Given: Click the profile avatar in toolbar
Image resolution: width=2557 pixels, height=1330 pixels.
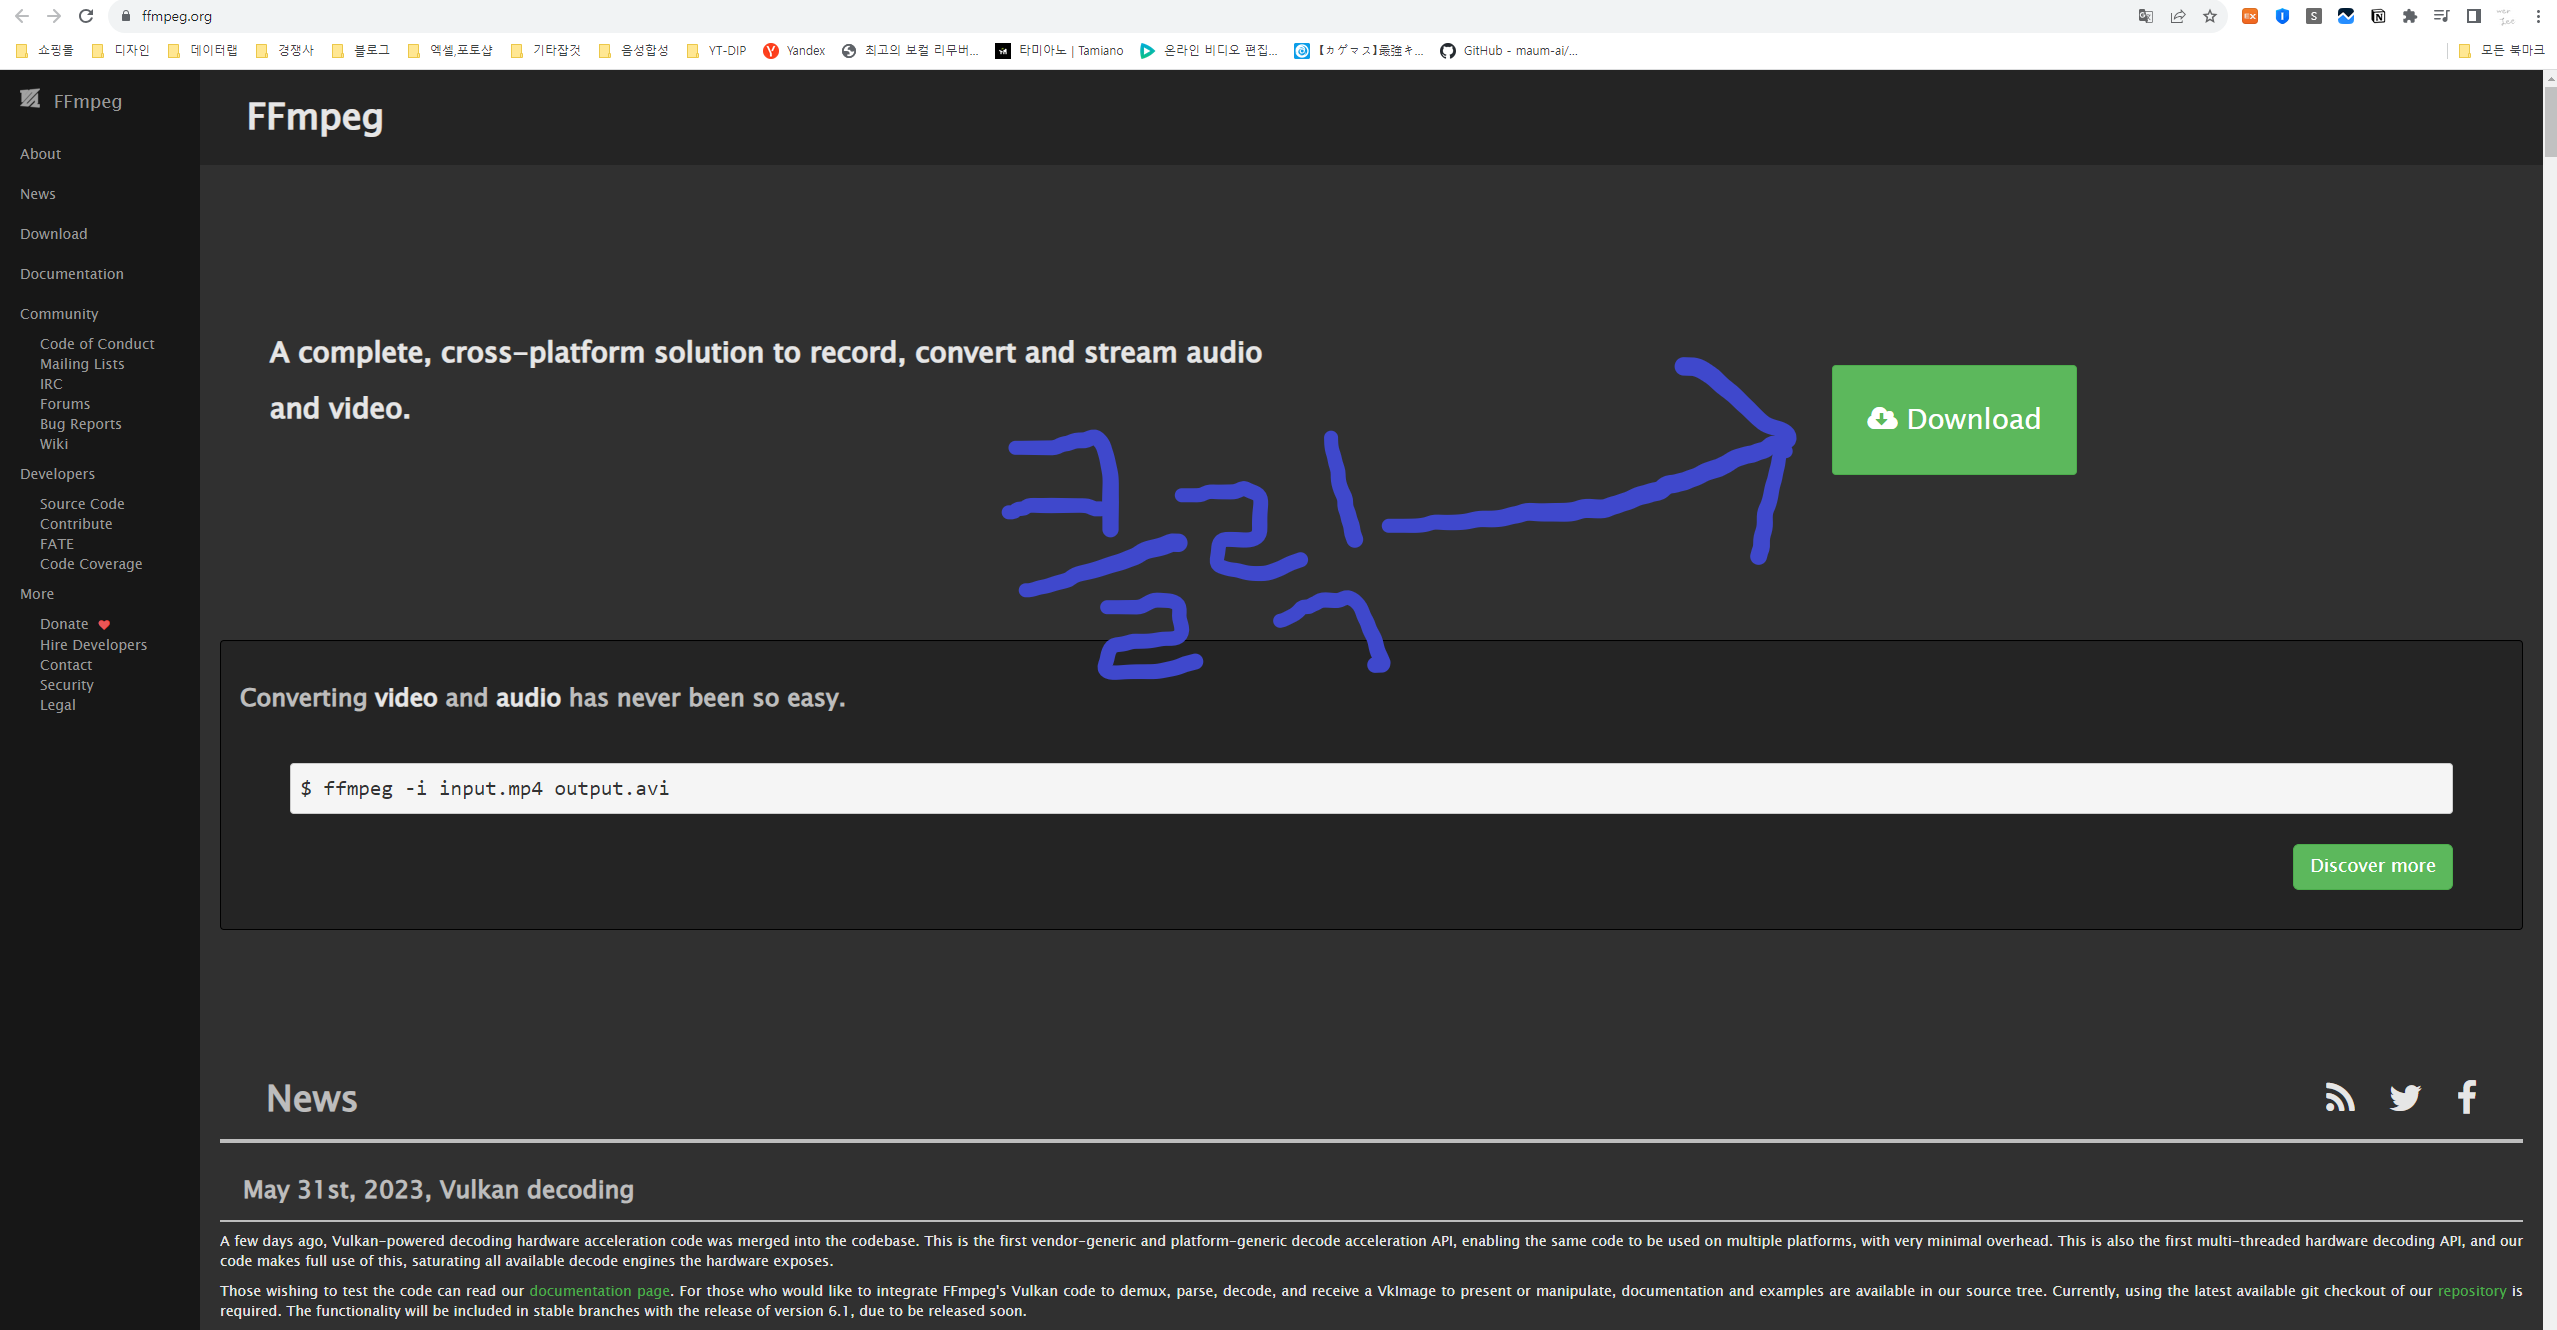Looking at the screenshot, I should point(2506,16).
